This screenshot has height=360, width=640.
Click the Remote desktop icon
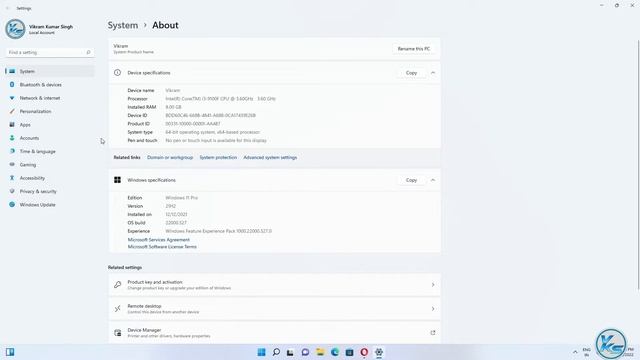point(118,309)
